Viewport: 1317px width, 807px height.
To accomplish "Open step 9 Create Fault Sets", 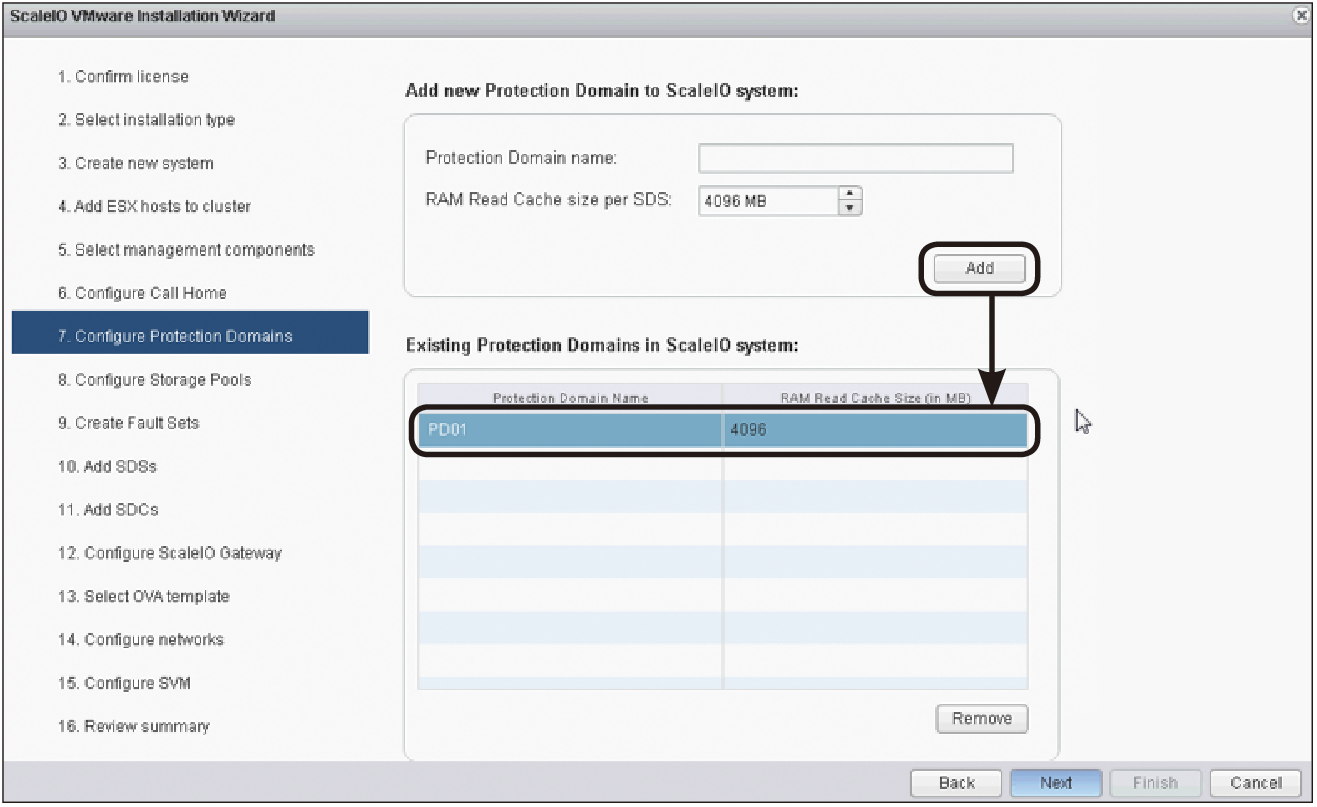I will 128,423.
